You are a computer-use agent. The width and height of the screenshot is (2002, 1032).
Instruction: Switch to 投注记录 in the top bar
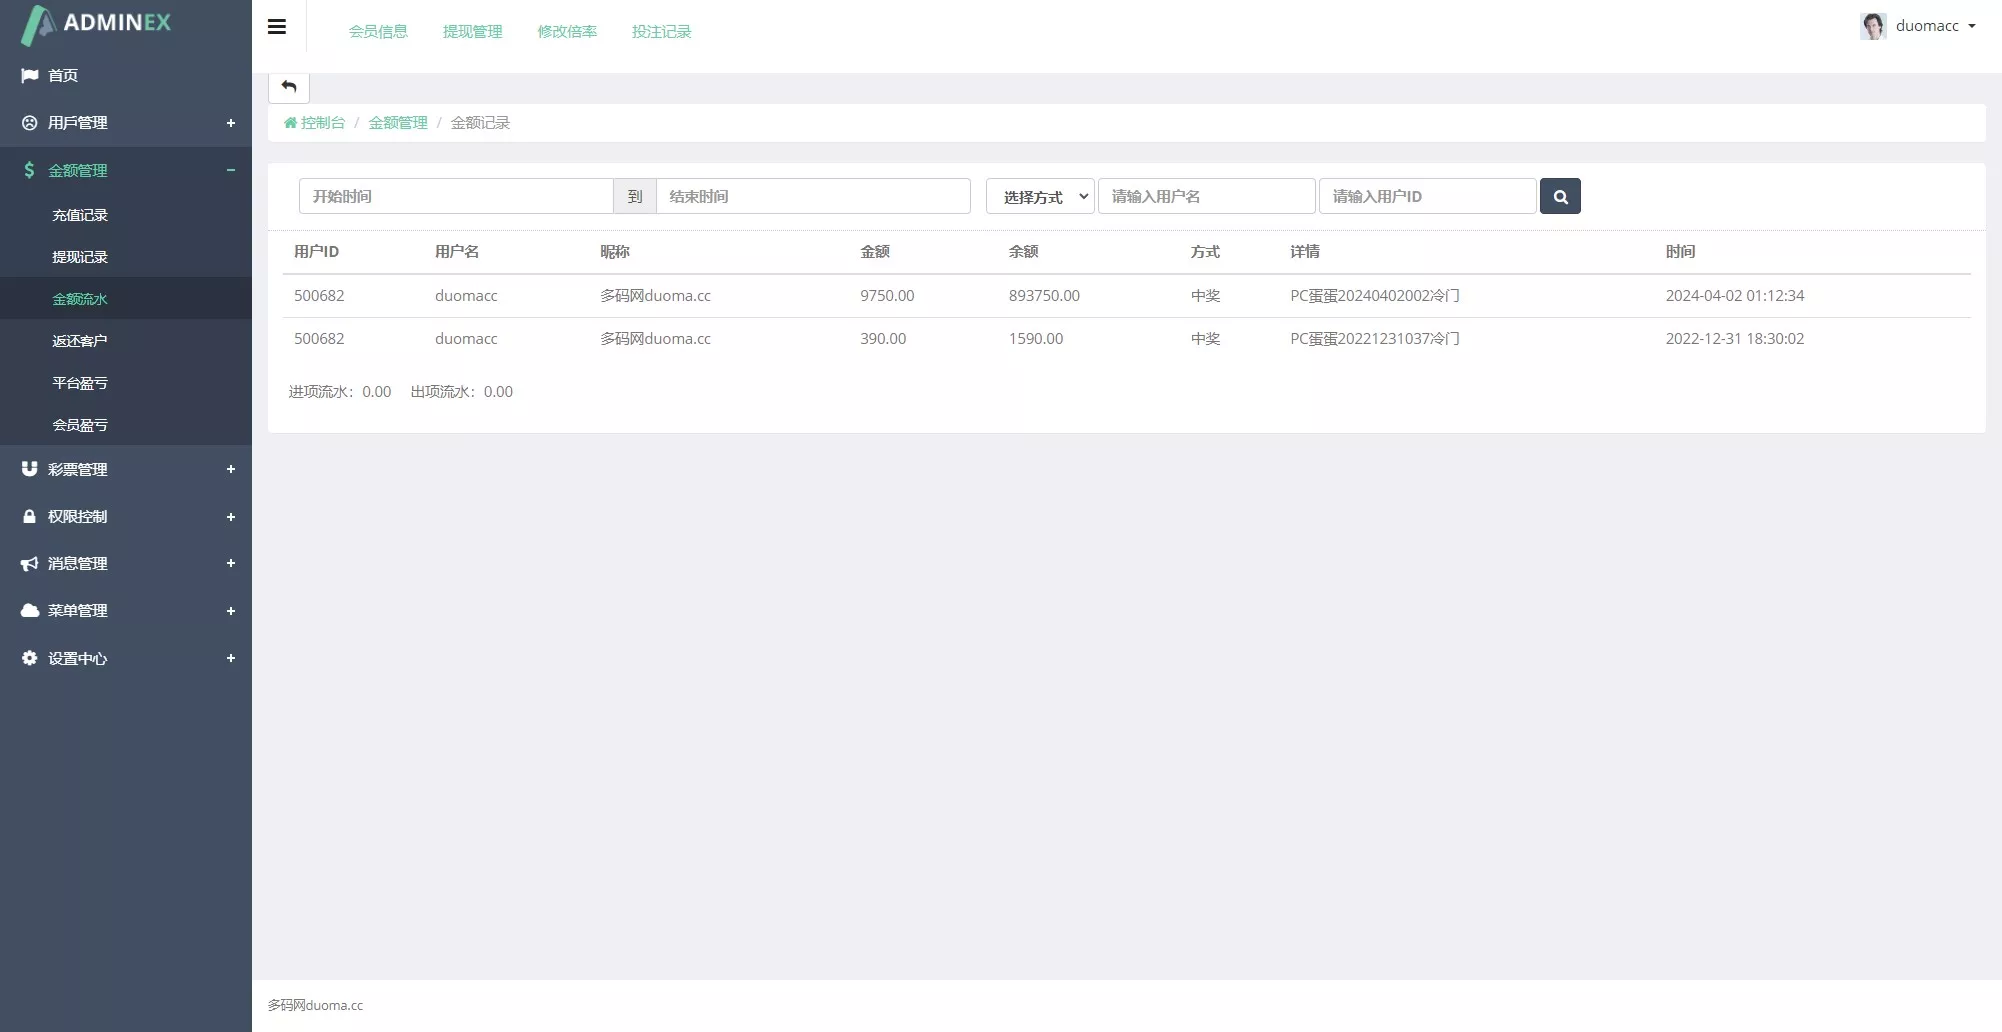[x=660, y=31]
